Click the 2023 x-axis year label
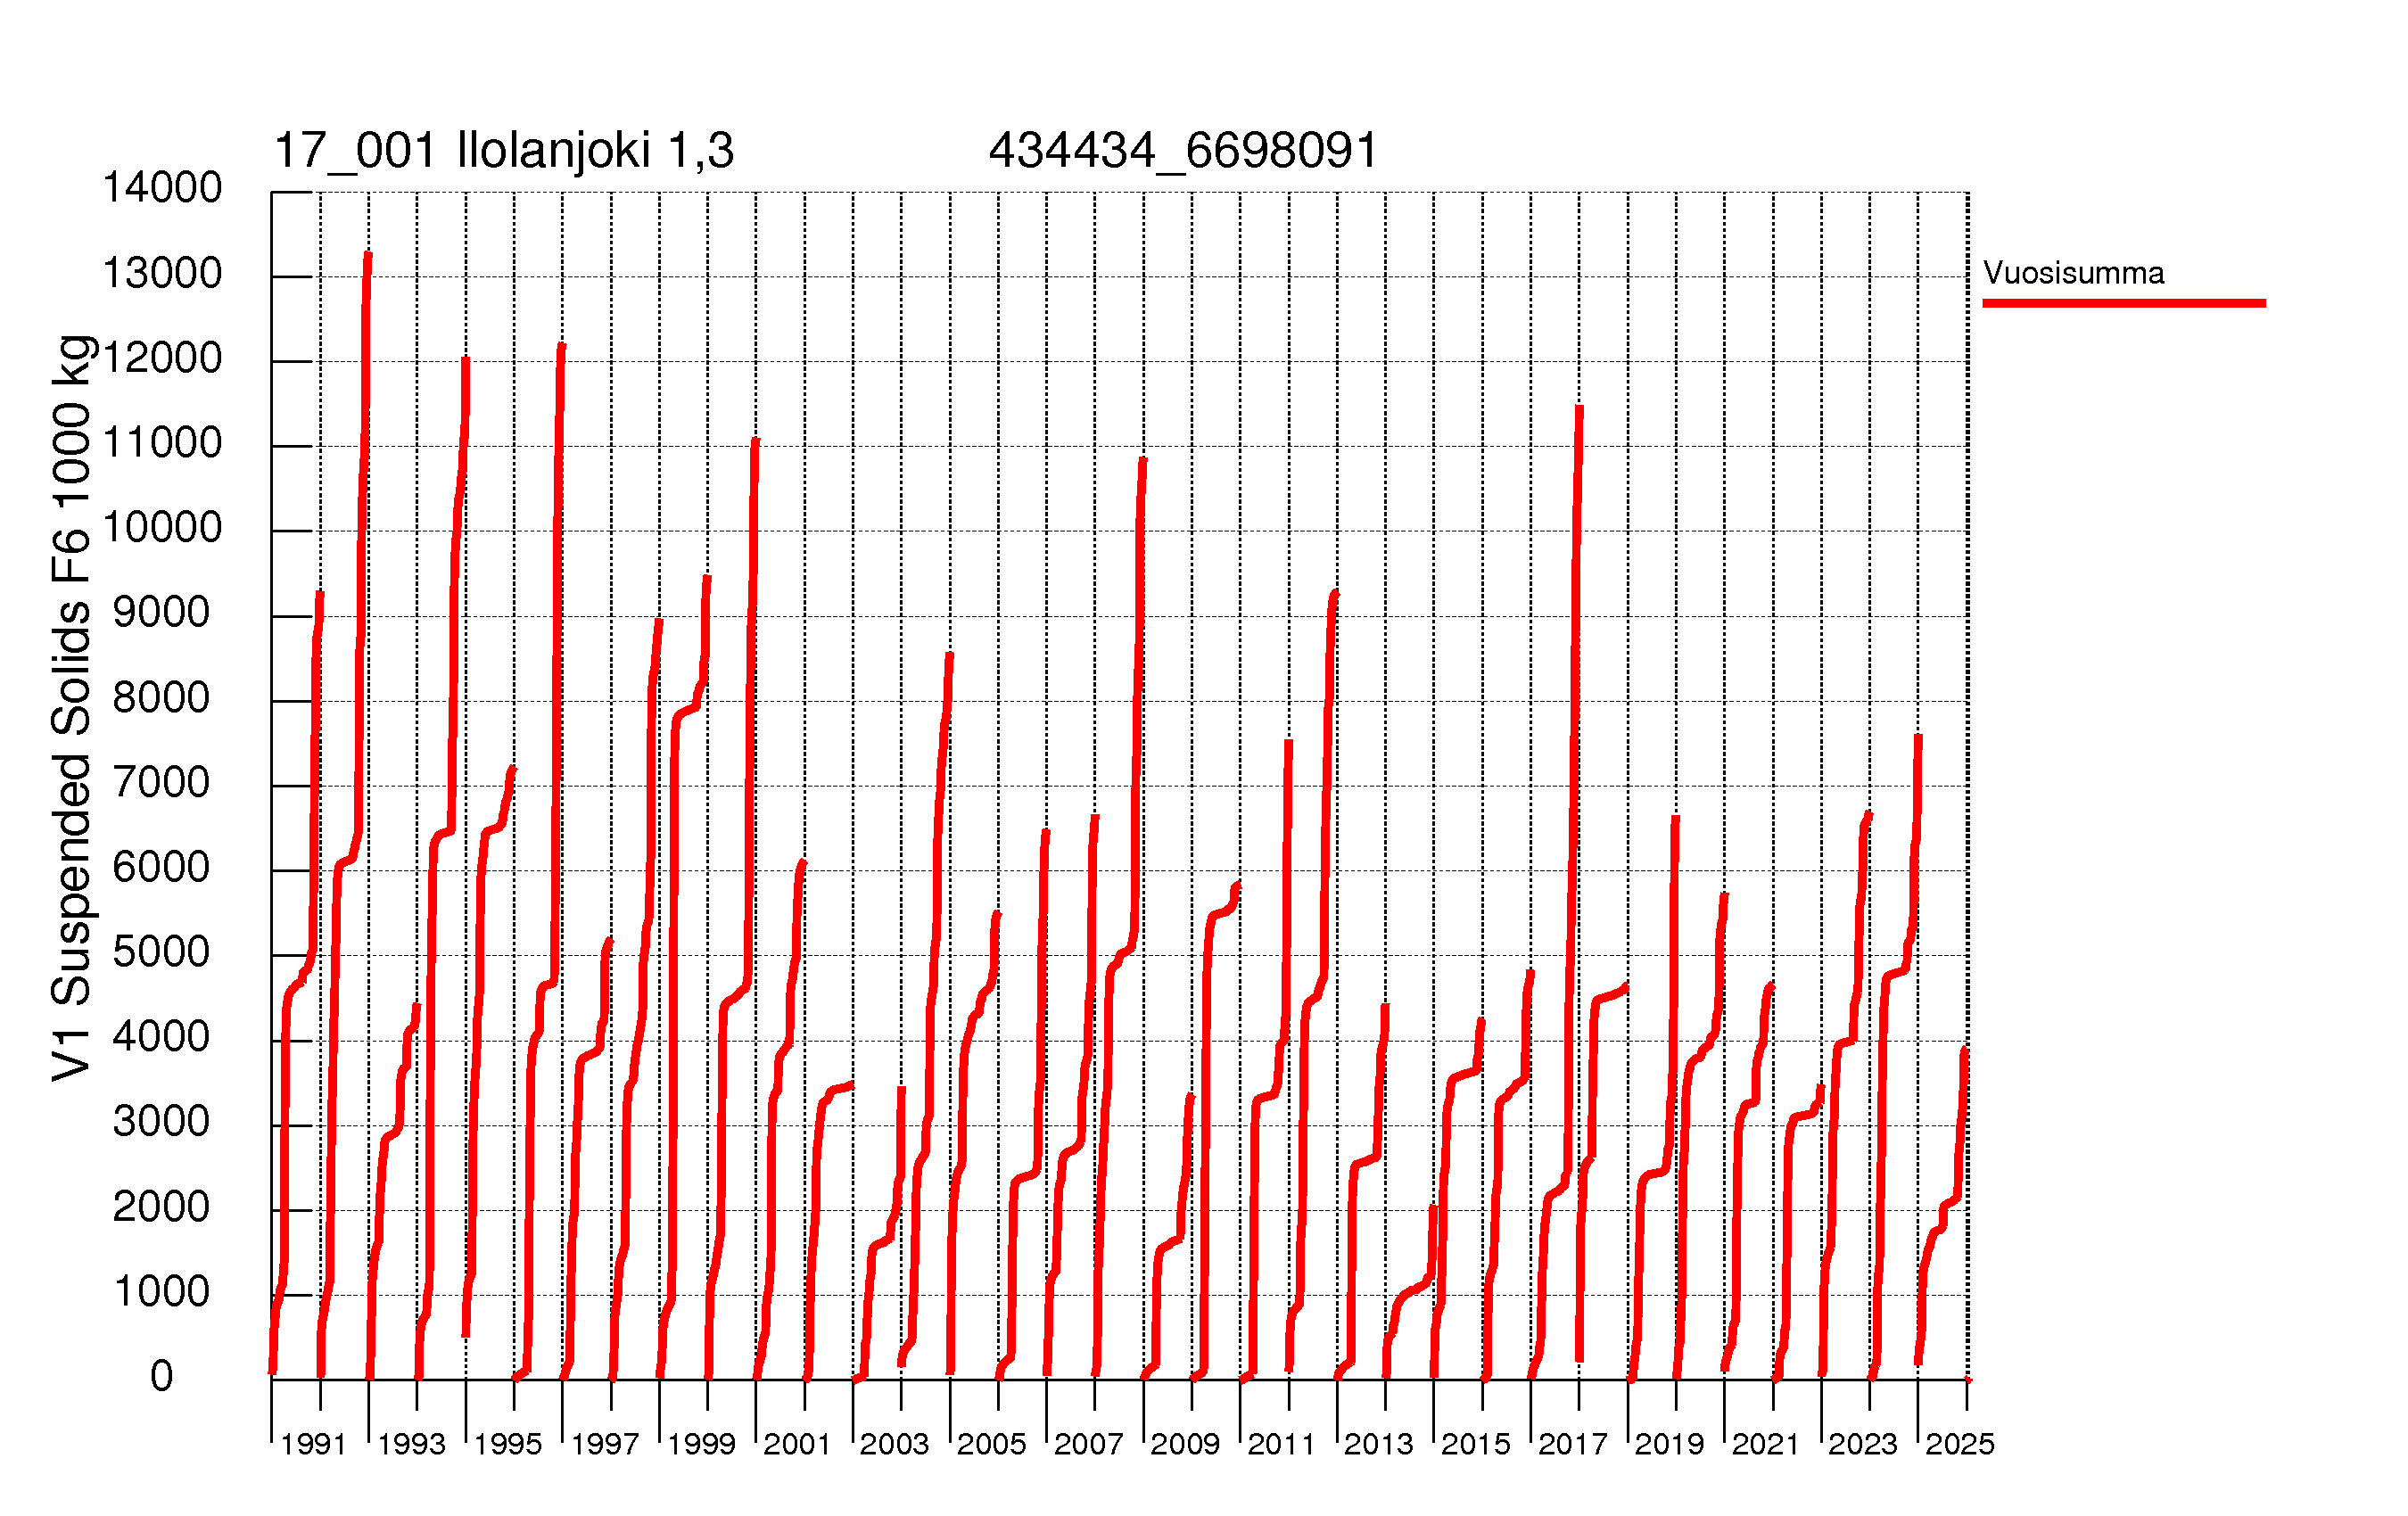 (1863, 1444)
